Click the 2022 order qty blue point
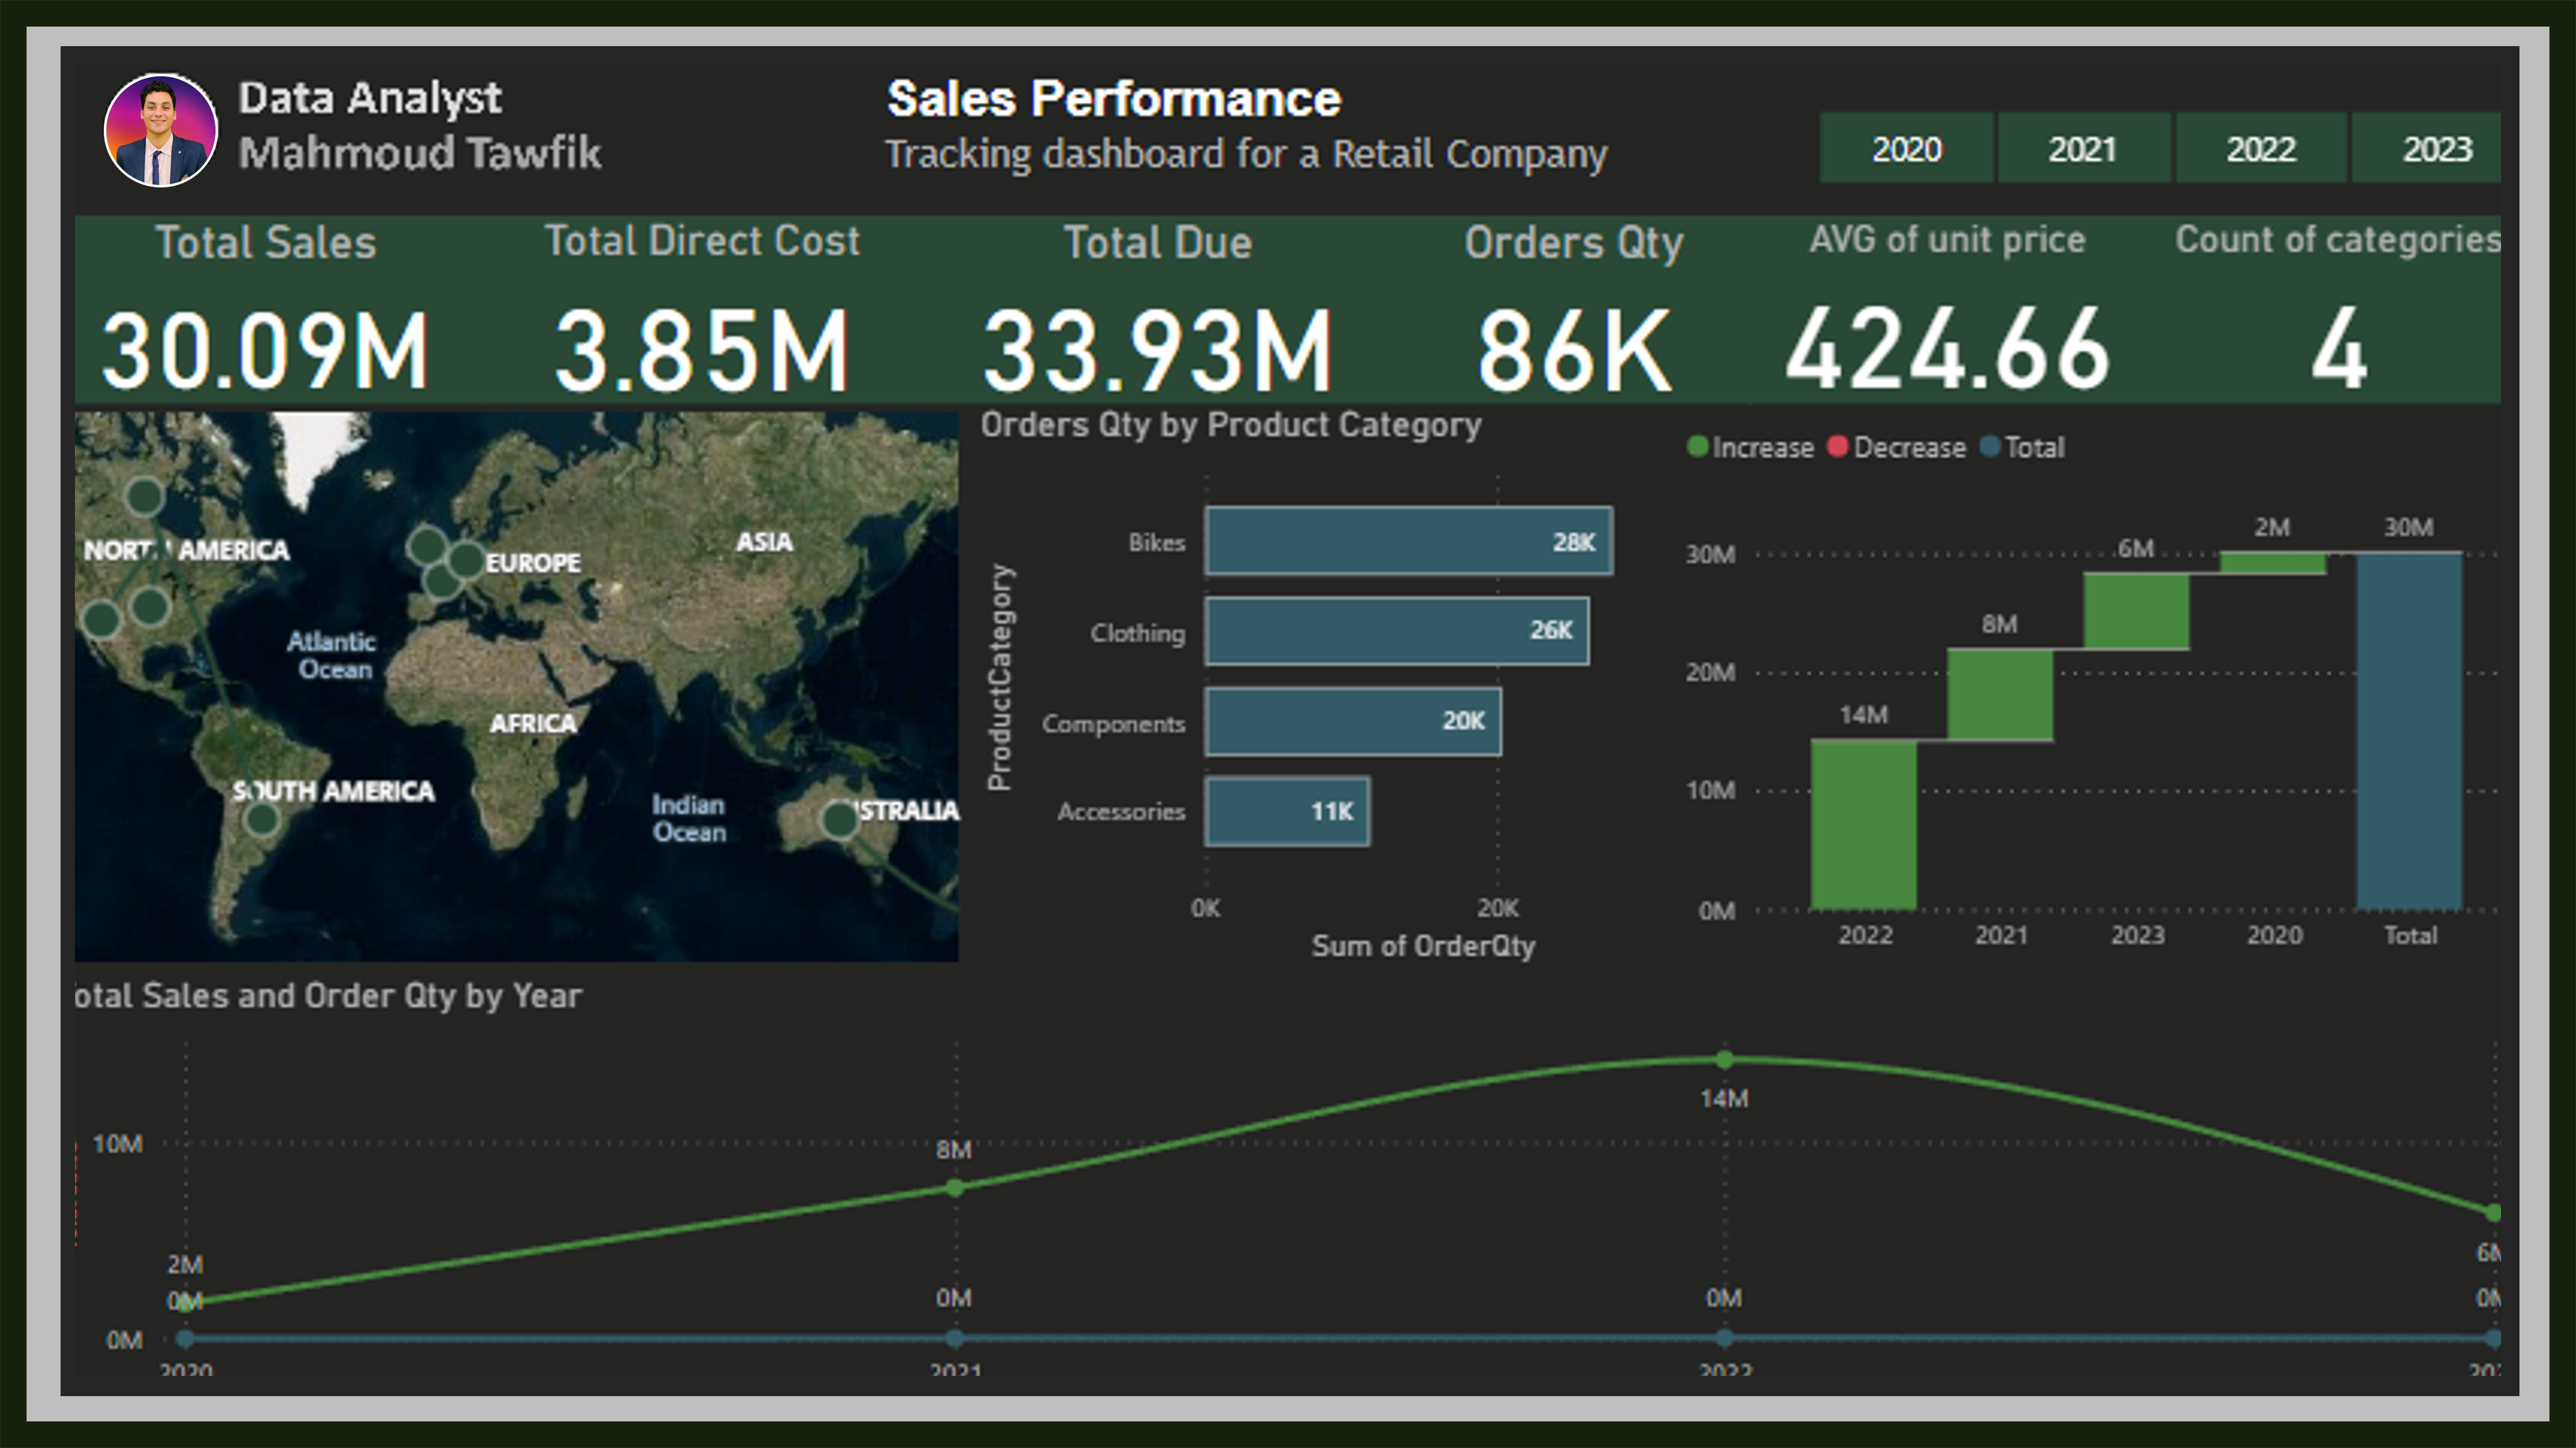 tap(1724, 1338)
